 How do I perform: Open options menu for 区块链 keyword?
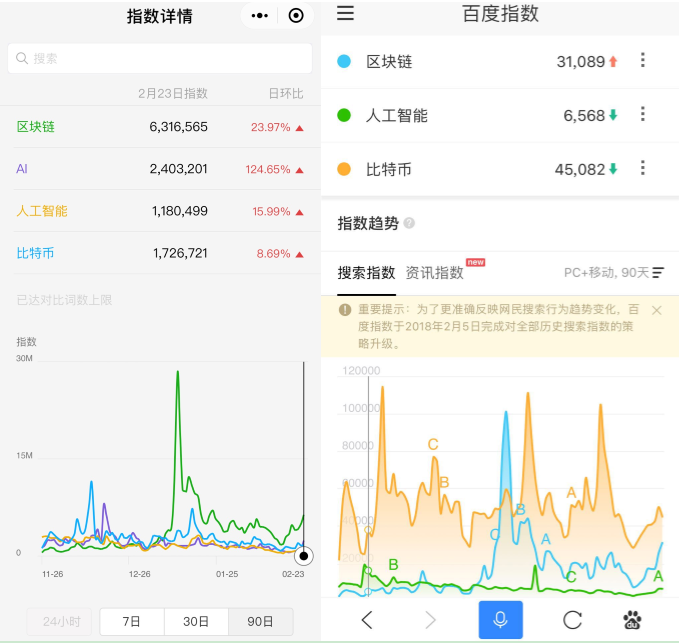click(643, 60)
